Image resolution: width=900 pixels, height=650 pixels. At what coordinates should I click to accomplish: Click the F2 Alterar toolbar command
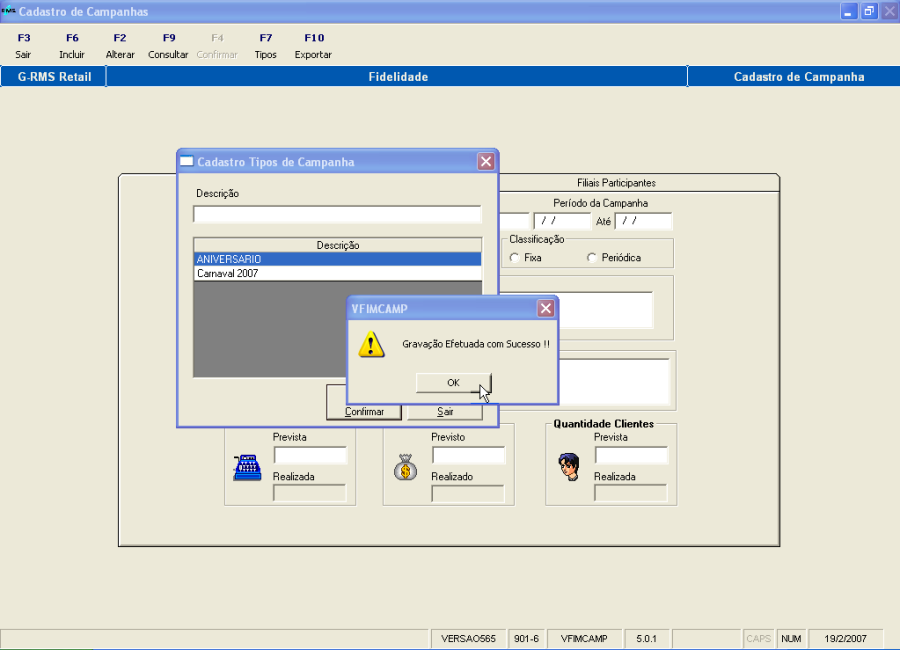coord(120,46)
